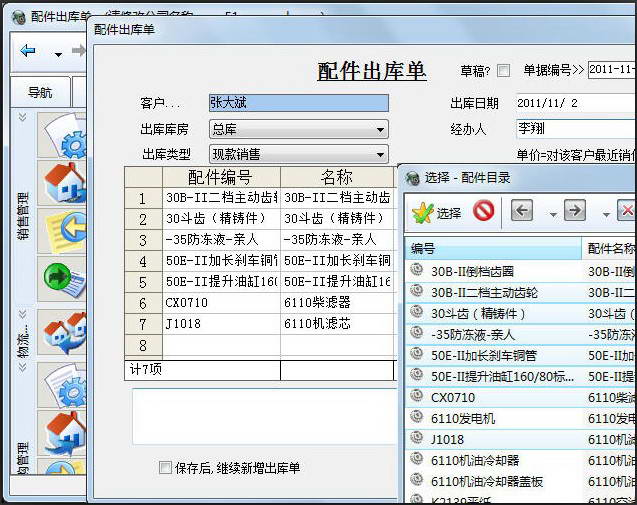Click the 名称 column header in order grid
The image size is (637, 505).
pyautogui.click(x=337, y=177)
